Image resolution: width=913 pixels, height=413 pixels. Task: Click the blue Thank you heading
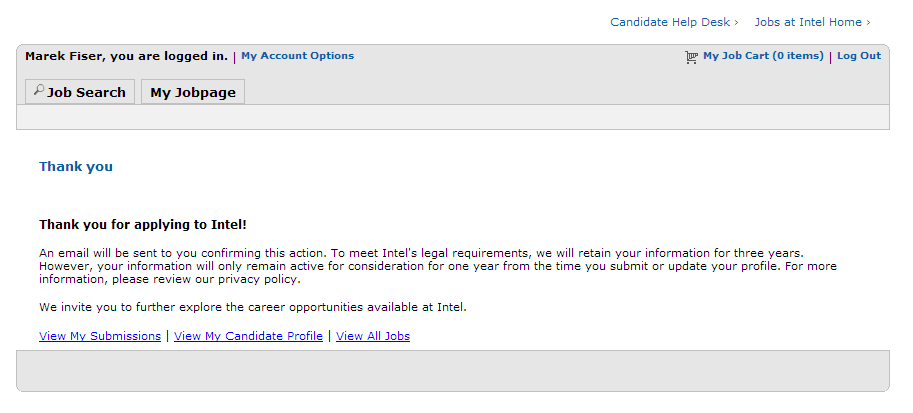point(76,167)
